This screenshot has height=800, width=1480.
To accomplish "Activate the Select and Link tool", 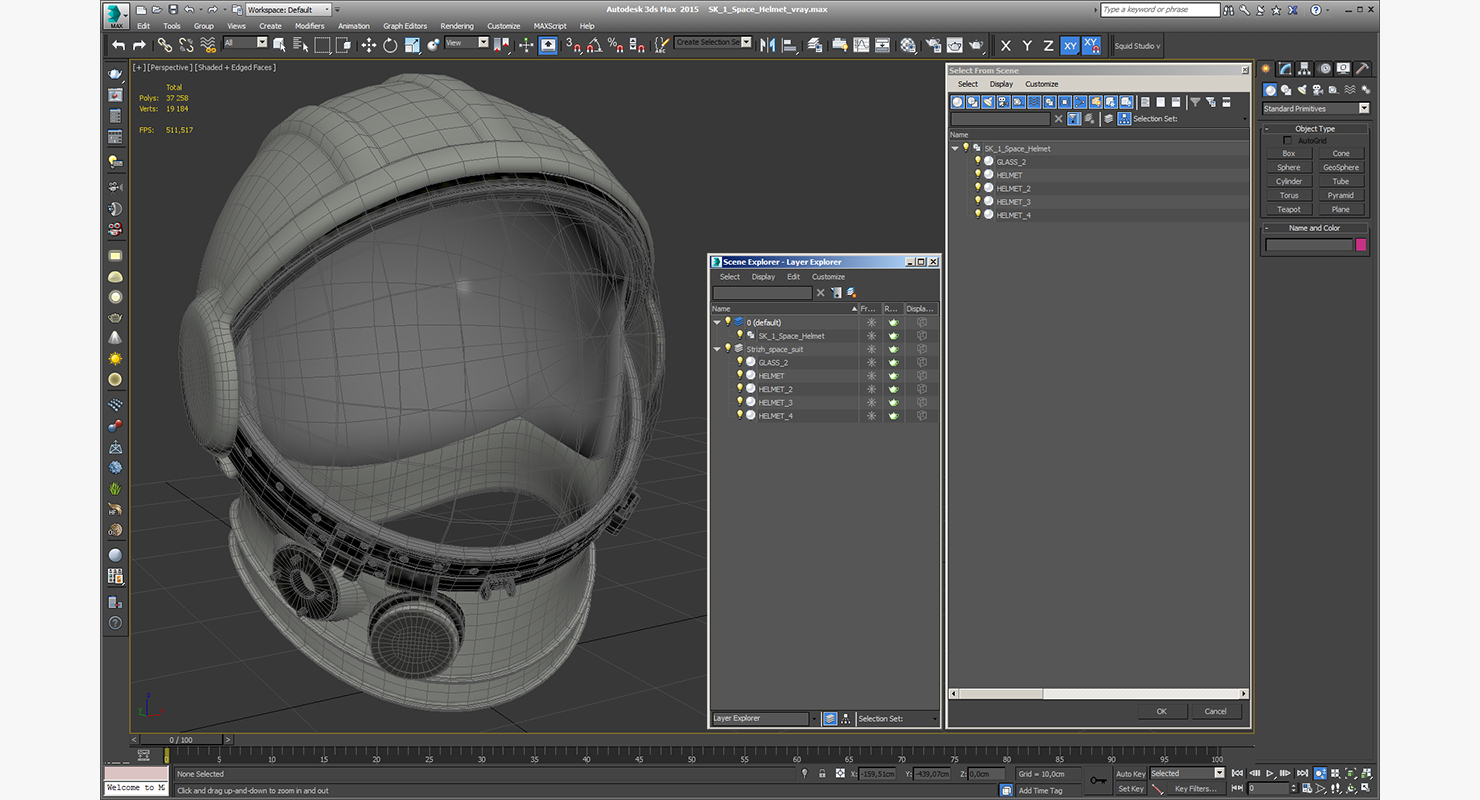I will point(164,45).
